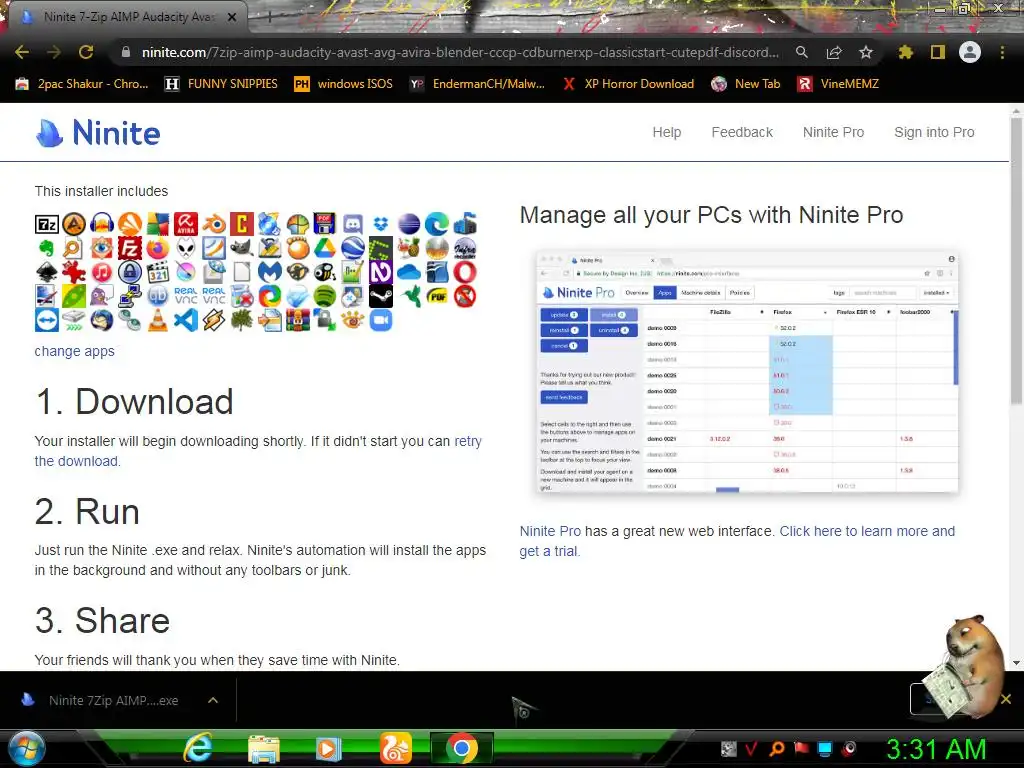Click the Zoom camera icon in the app list

pos(381,321)
